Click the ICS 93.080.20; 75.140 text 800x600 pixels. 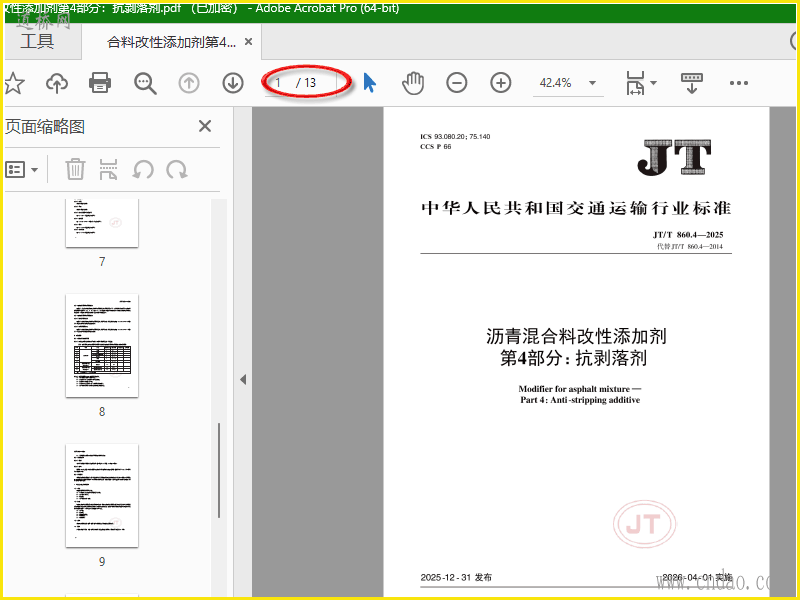tap(455, 136)
